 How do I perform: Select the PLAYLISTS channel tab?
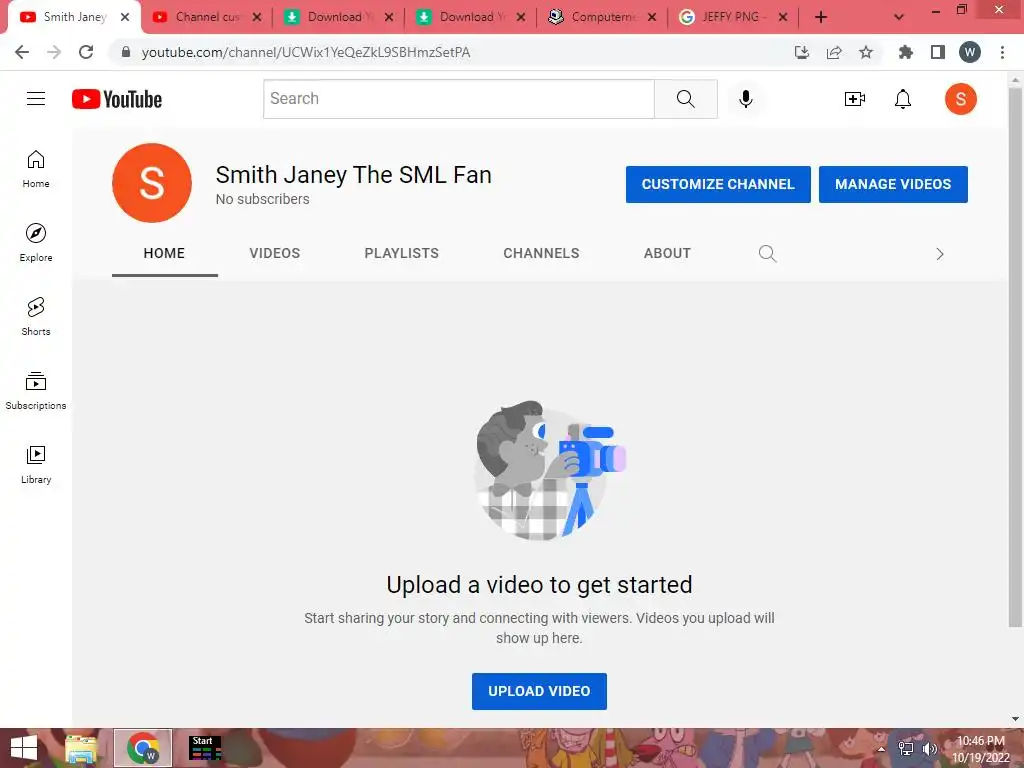pyautogui.click(x=402, y=253)
